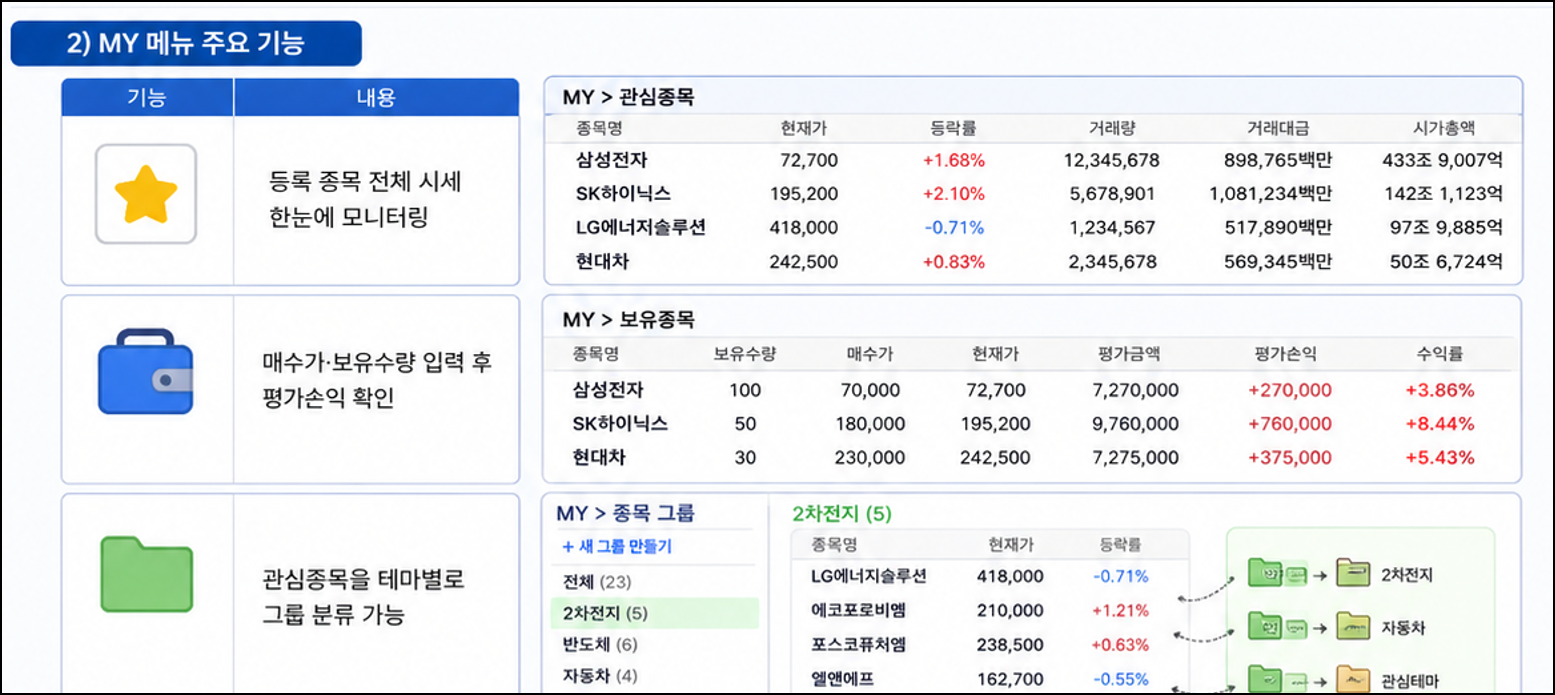Click the +760,000 profit cell
The height and width of the screenshot is (695, 1555).
click(x=1290, y=424)
